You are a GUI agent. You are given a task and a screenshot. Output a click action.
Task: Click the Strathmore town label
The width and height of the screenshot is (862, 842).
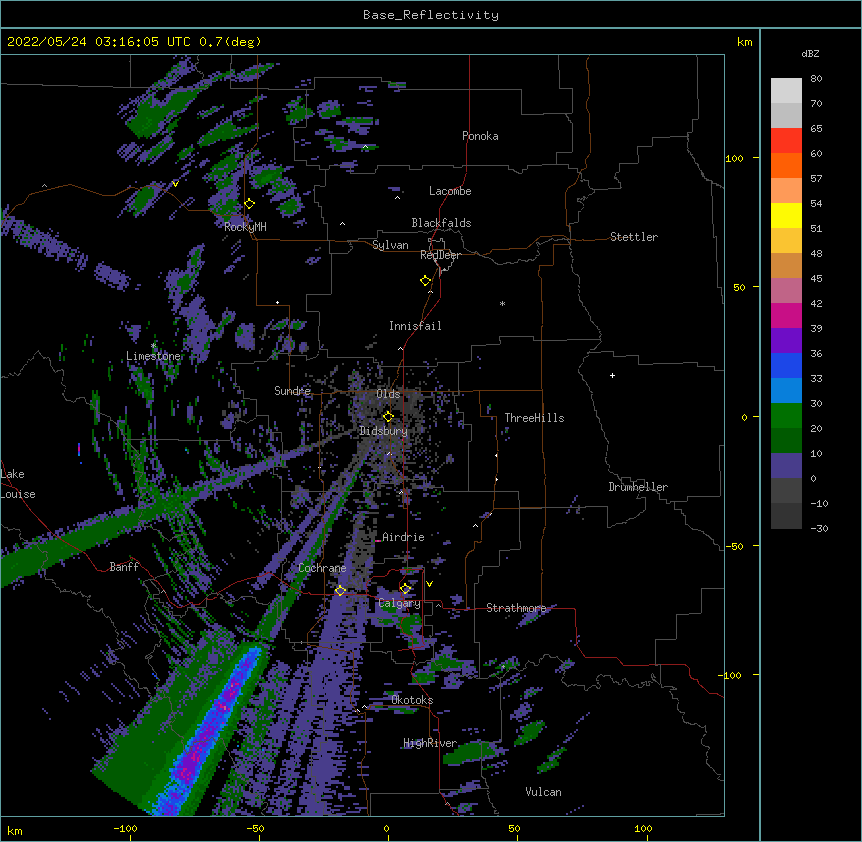click(516, 608)
